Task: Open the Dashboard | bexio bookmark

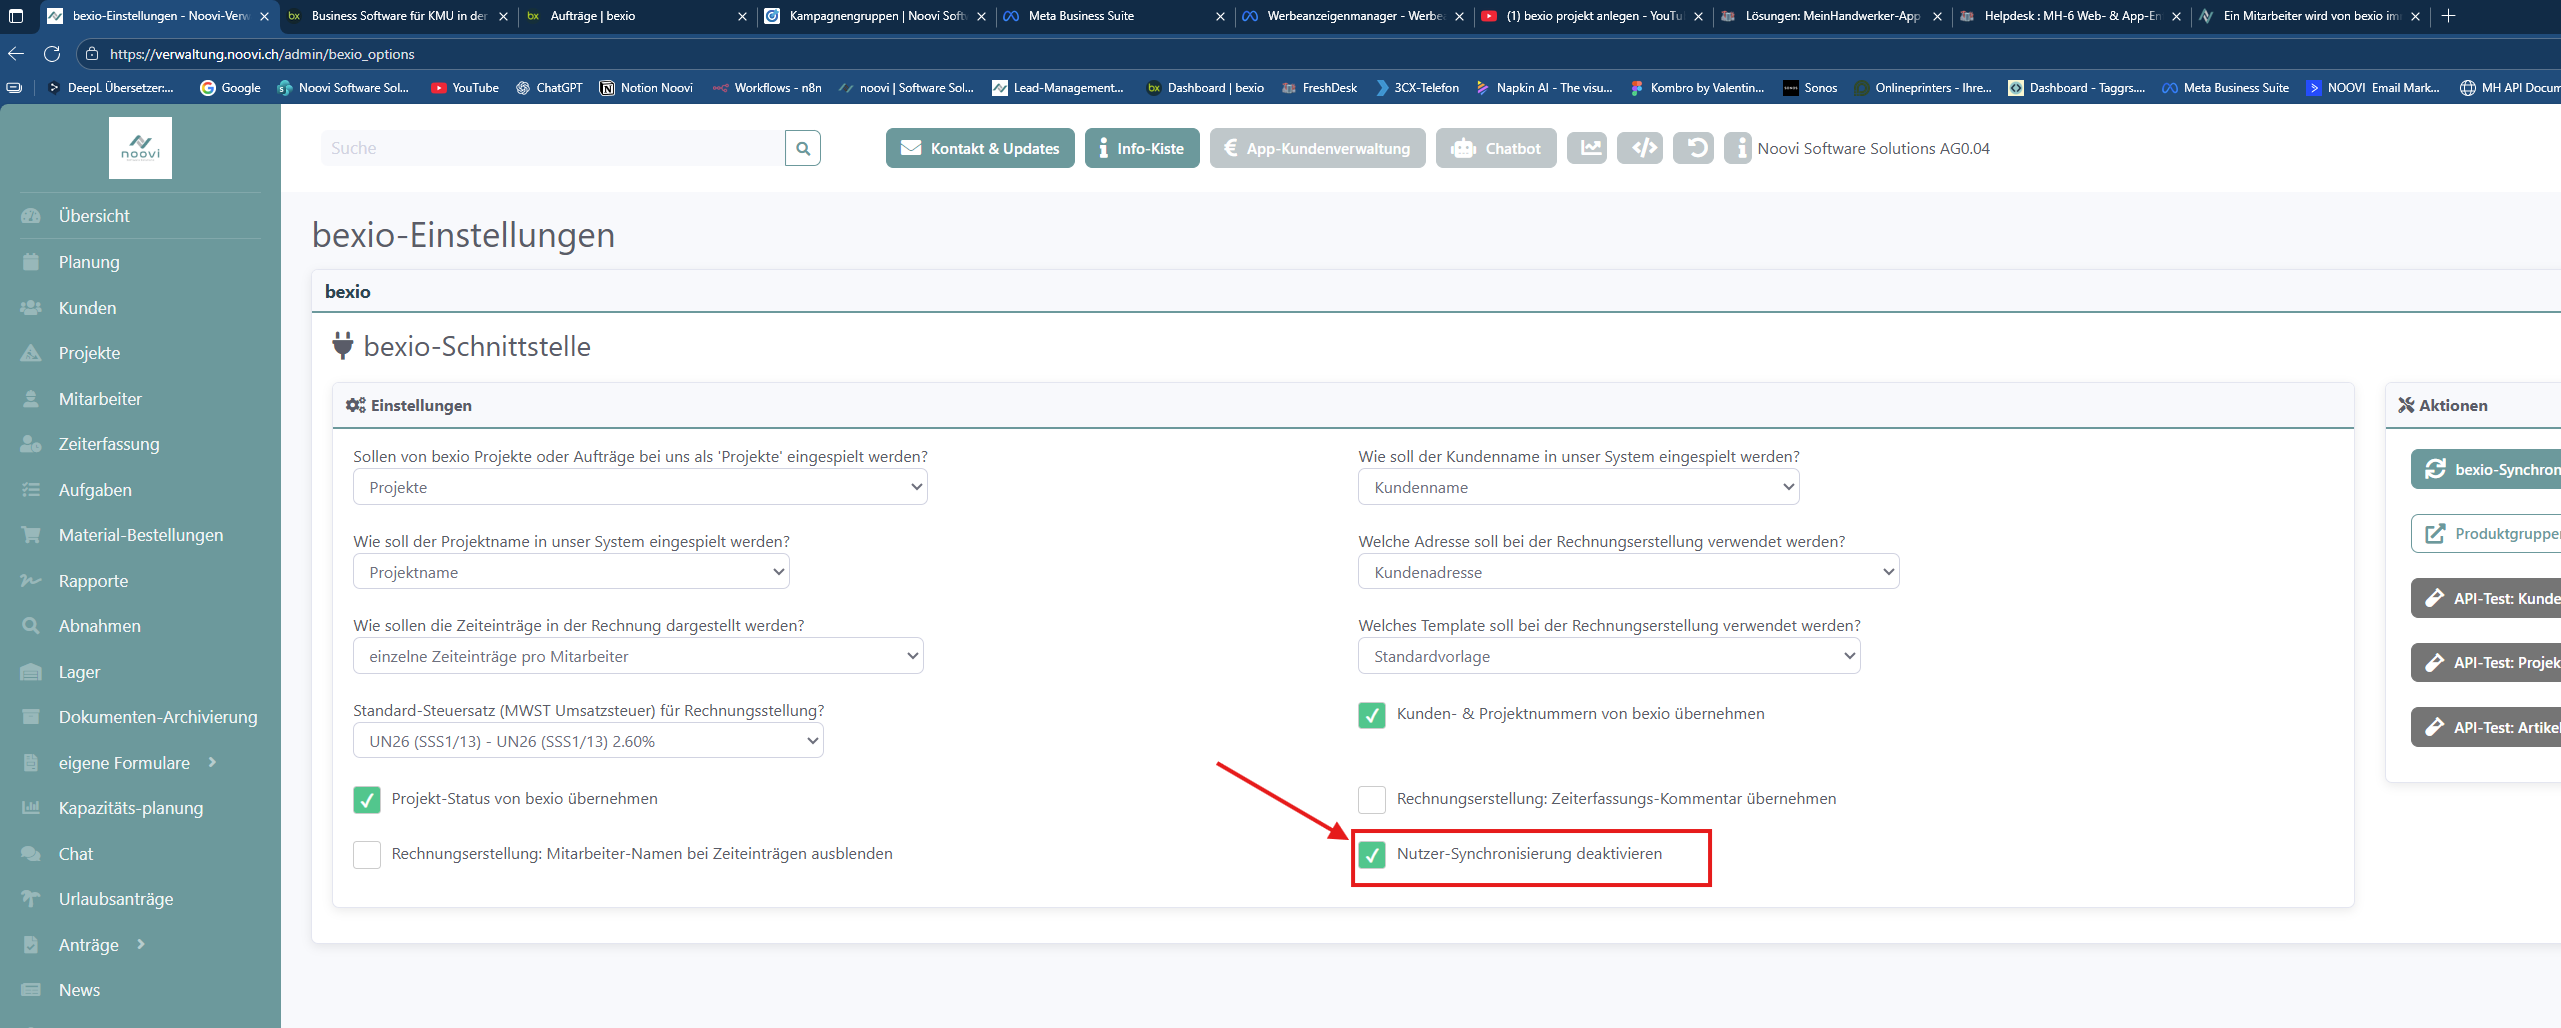Action: [x=1205, y=88]
